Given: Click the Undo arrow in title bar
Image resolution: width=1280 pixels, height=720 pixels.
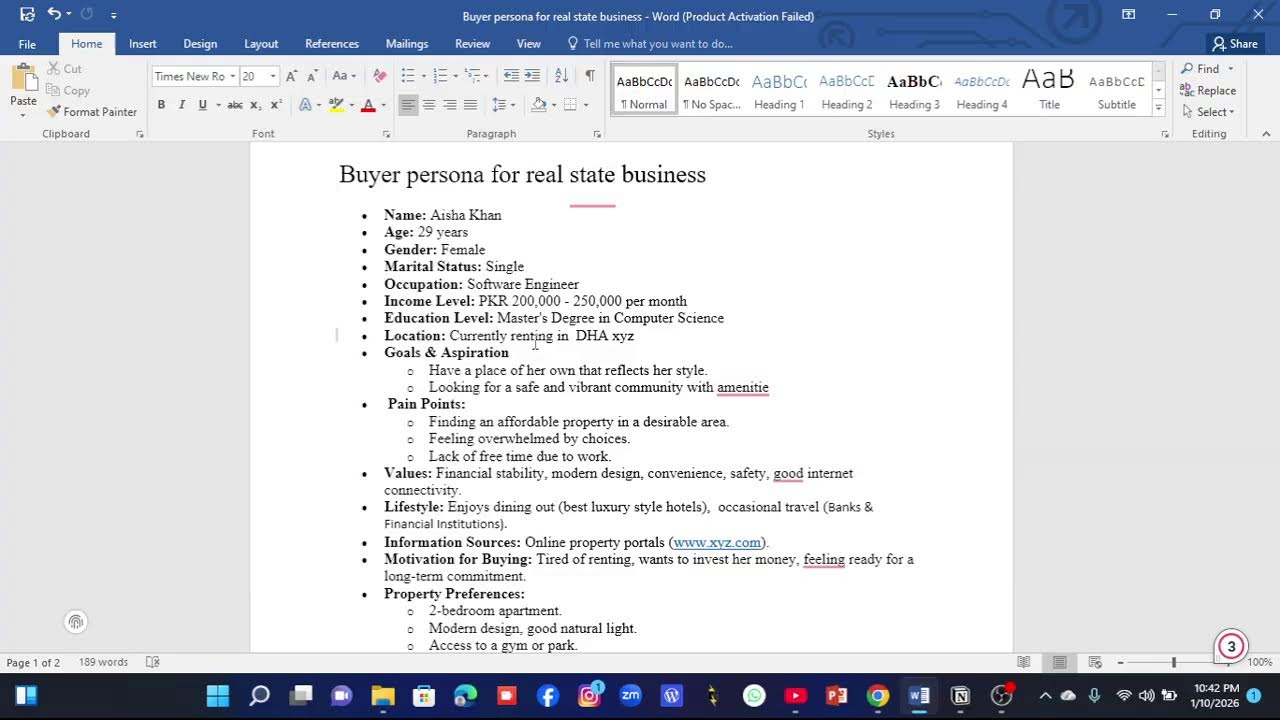Looking at the screenshot, I should point(54,15).
